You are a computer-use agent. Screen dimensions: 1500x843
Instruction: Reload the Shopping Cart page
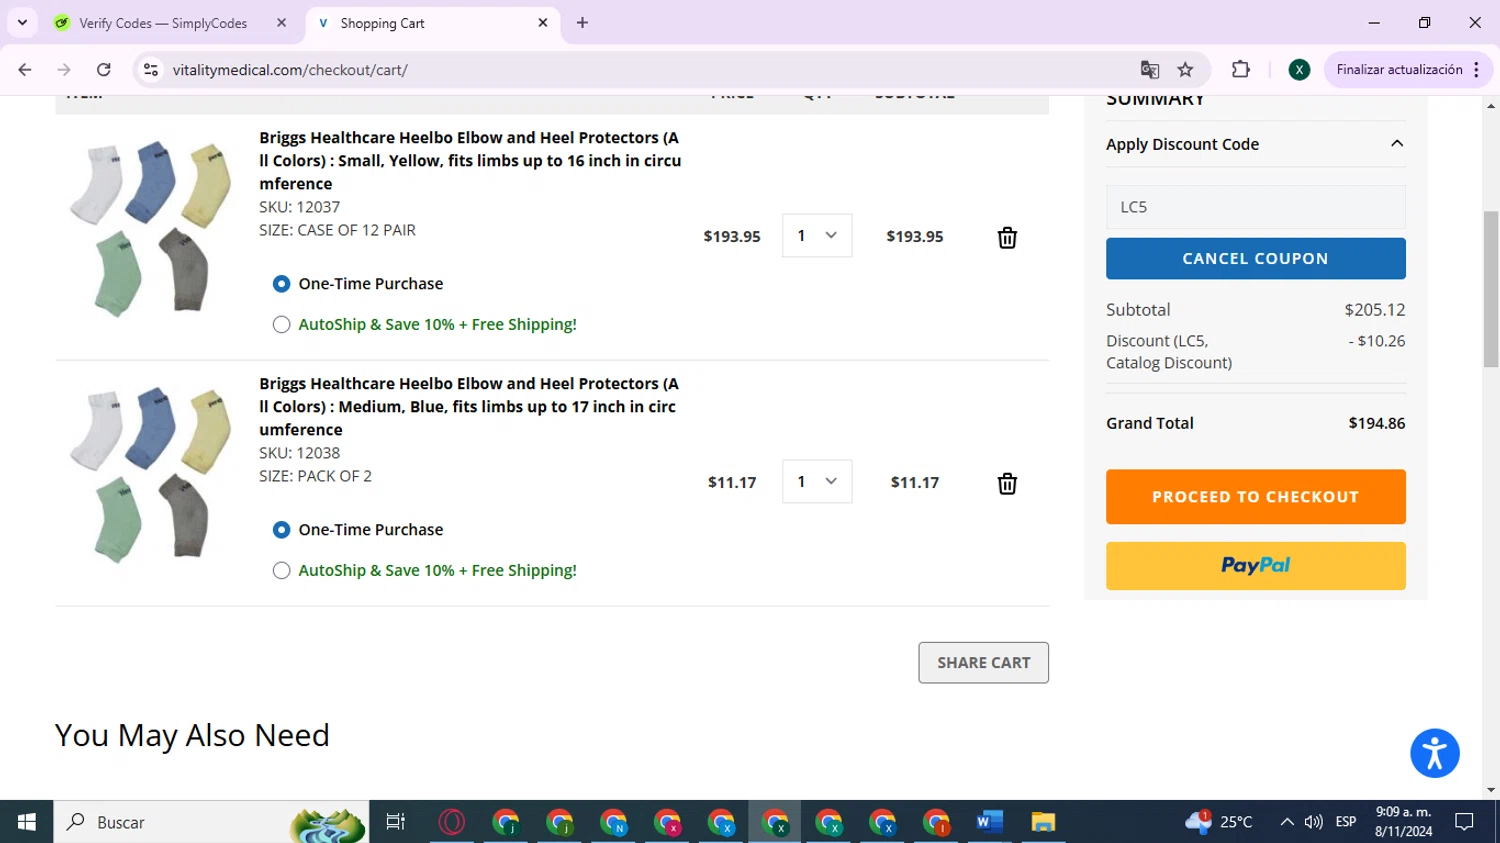pos(104,70)
